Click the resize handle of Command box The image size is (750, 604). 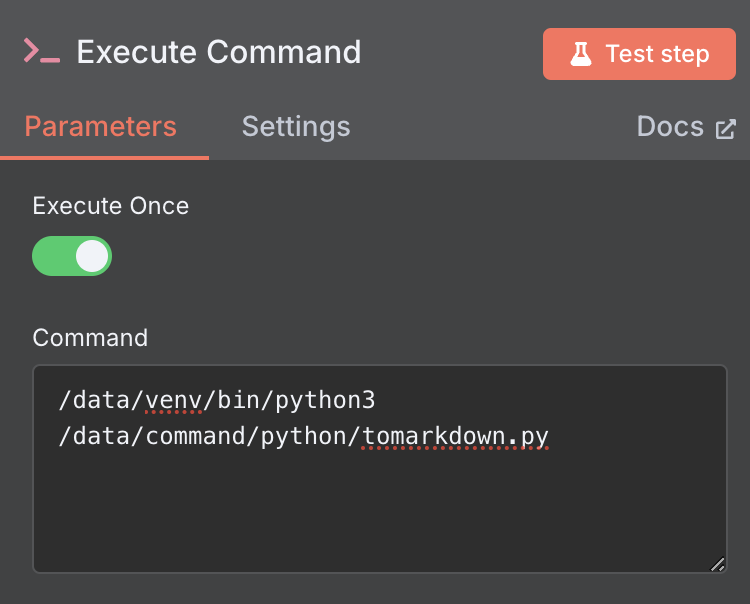pyautogui.click(x=717, y=564)
